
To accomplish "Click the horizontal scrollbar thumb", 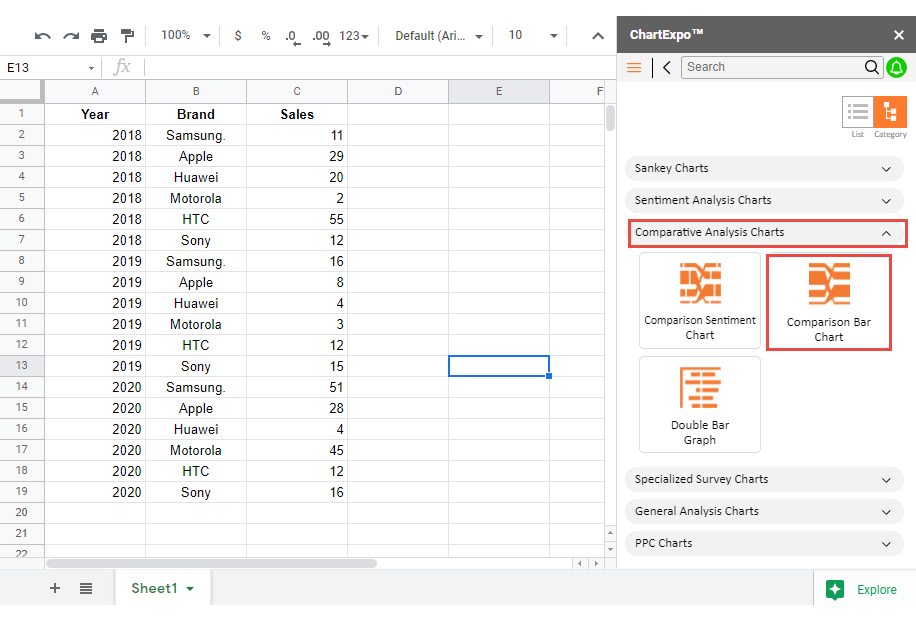I will point(211,564).
